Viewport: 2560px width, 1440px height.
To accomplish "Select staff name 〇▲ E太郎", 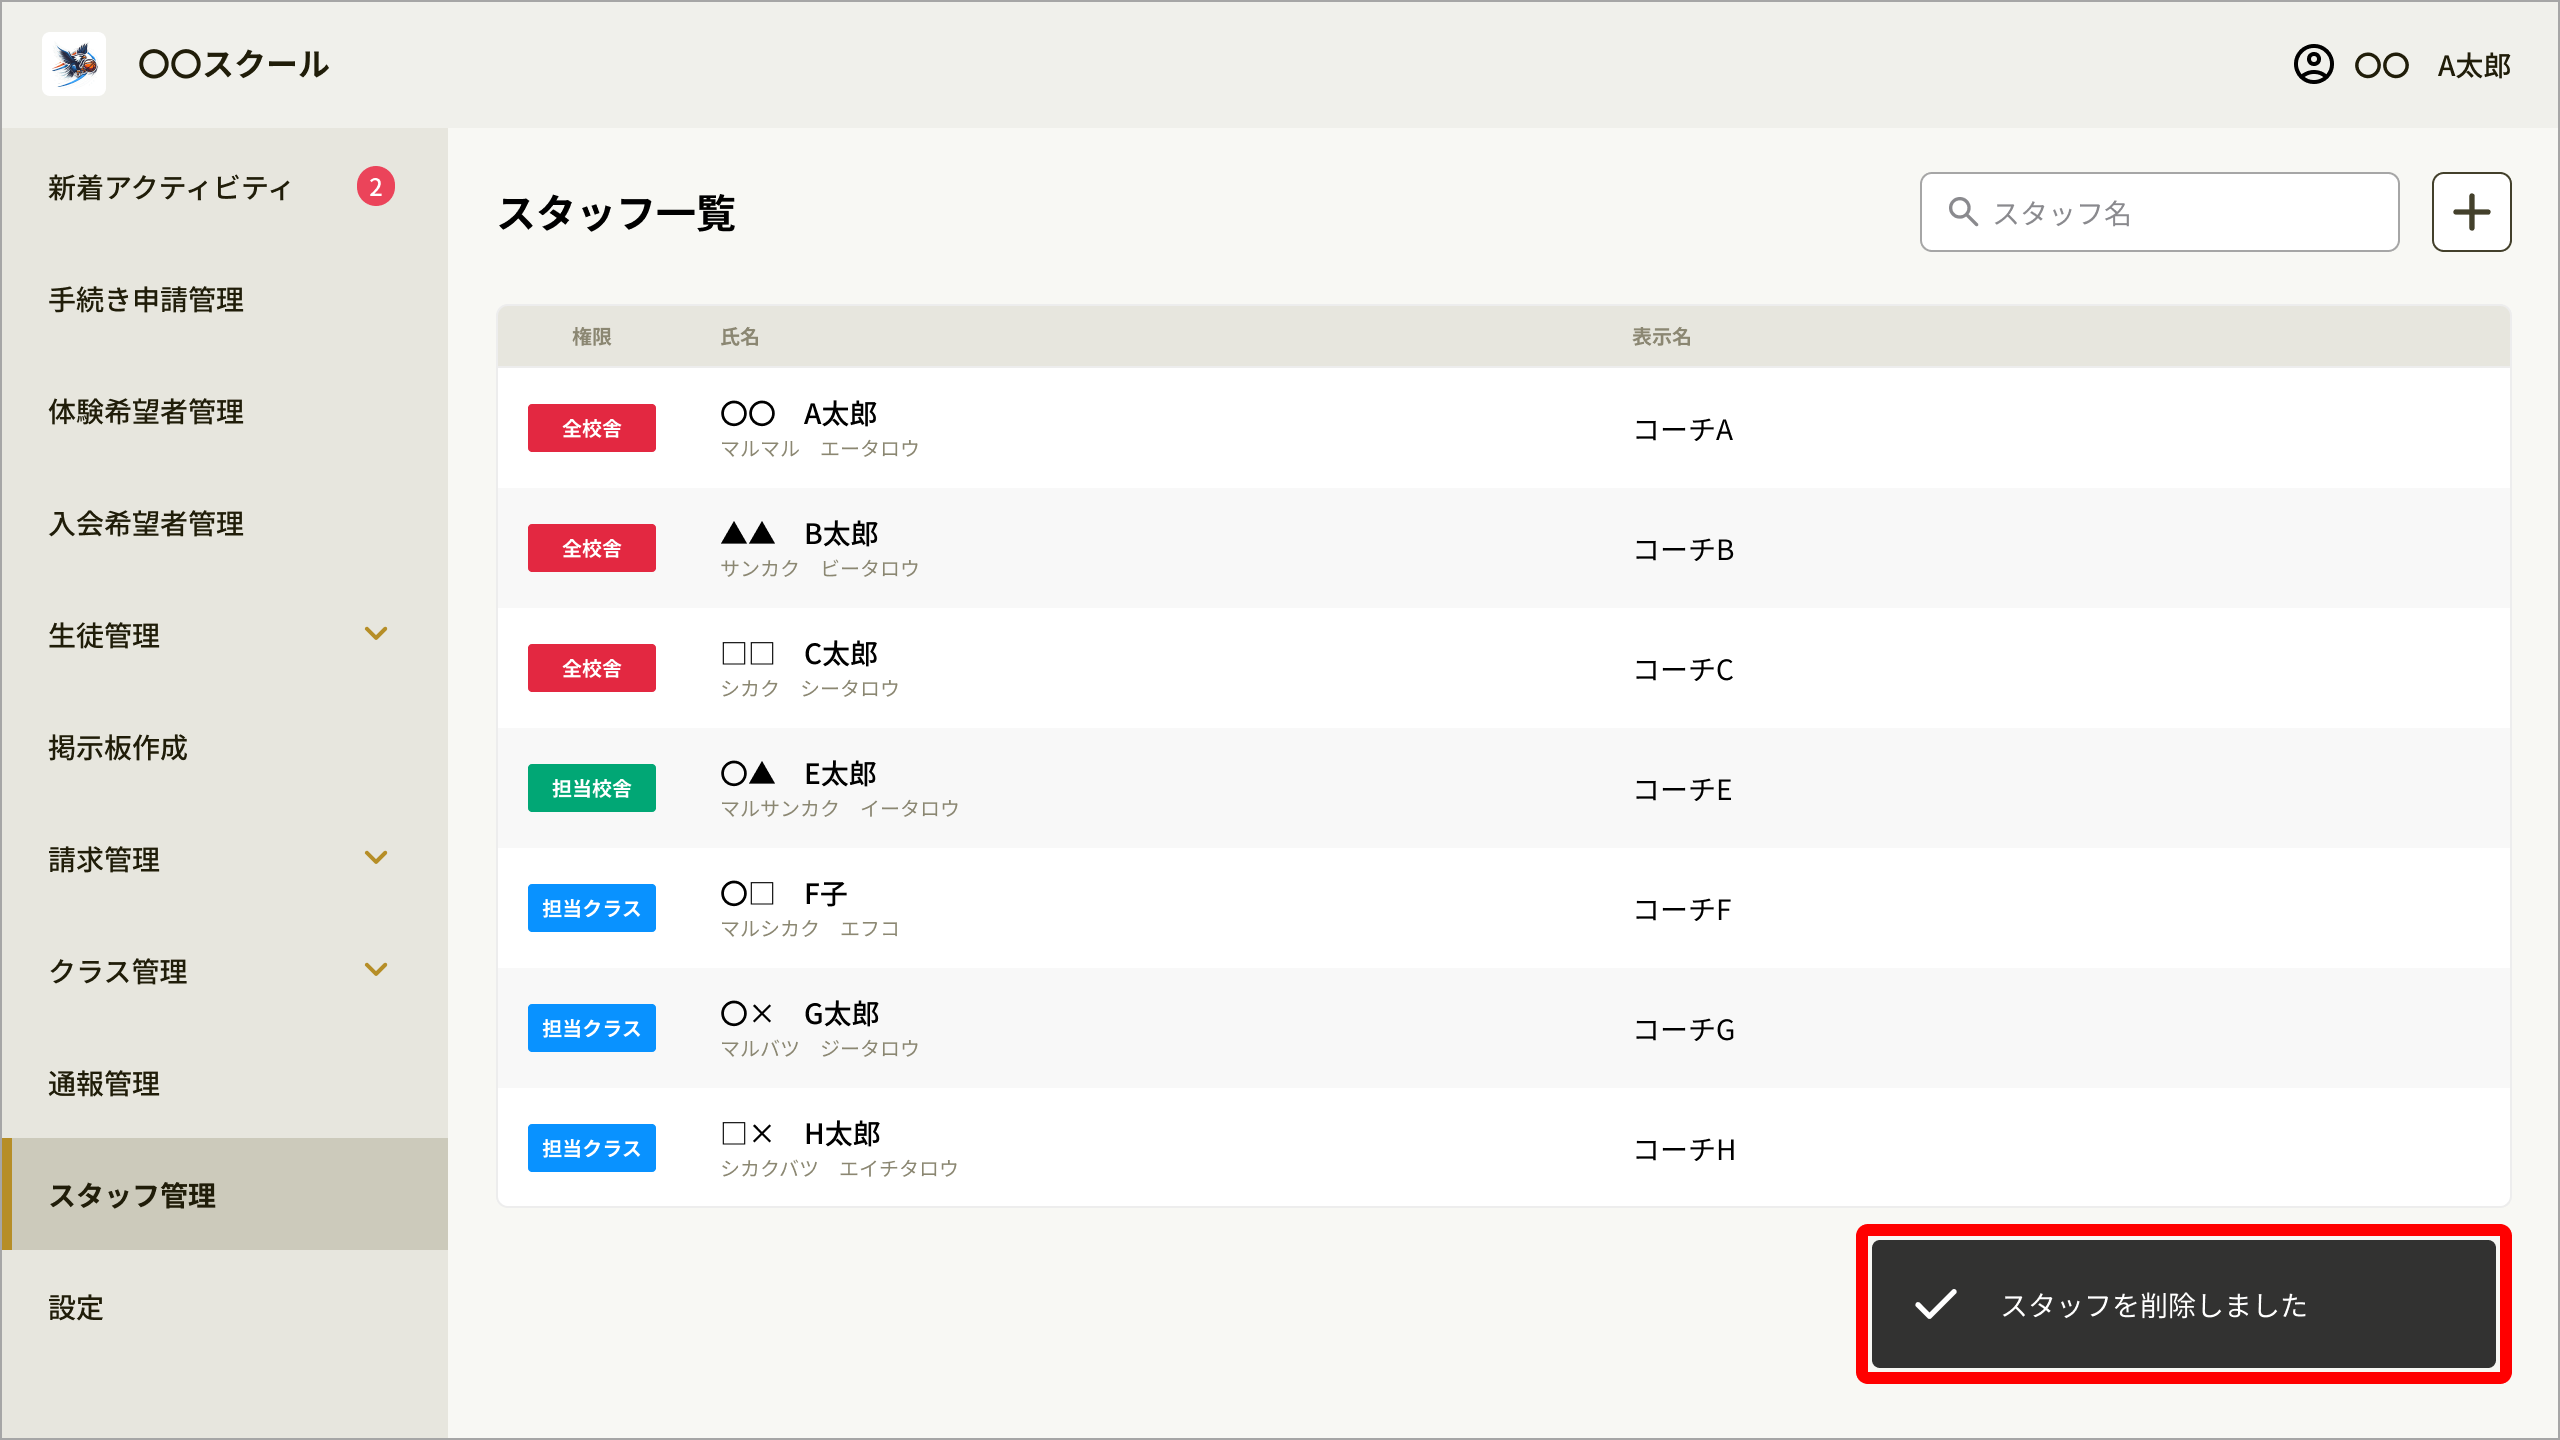I will (x=798, y=774).
